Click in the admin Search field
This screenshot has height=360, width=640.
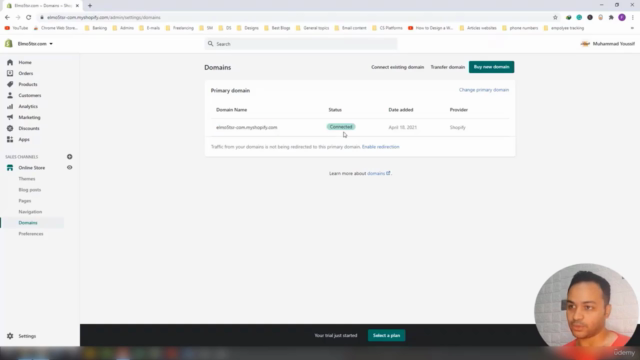point(301,44)
